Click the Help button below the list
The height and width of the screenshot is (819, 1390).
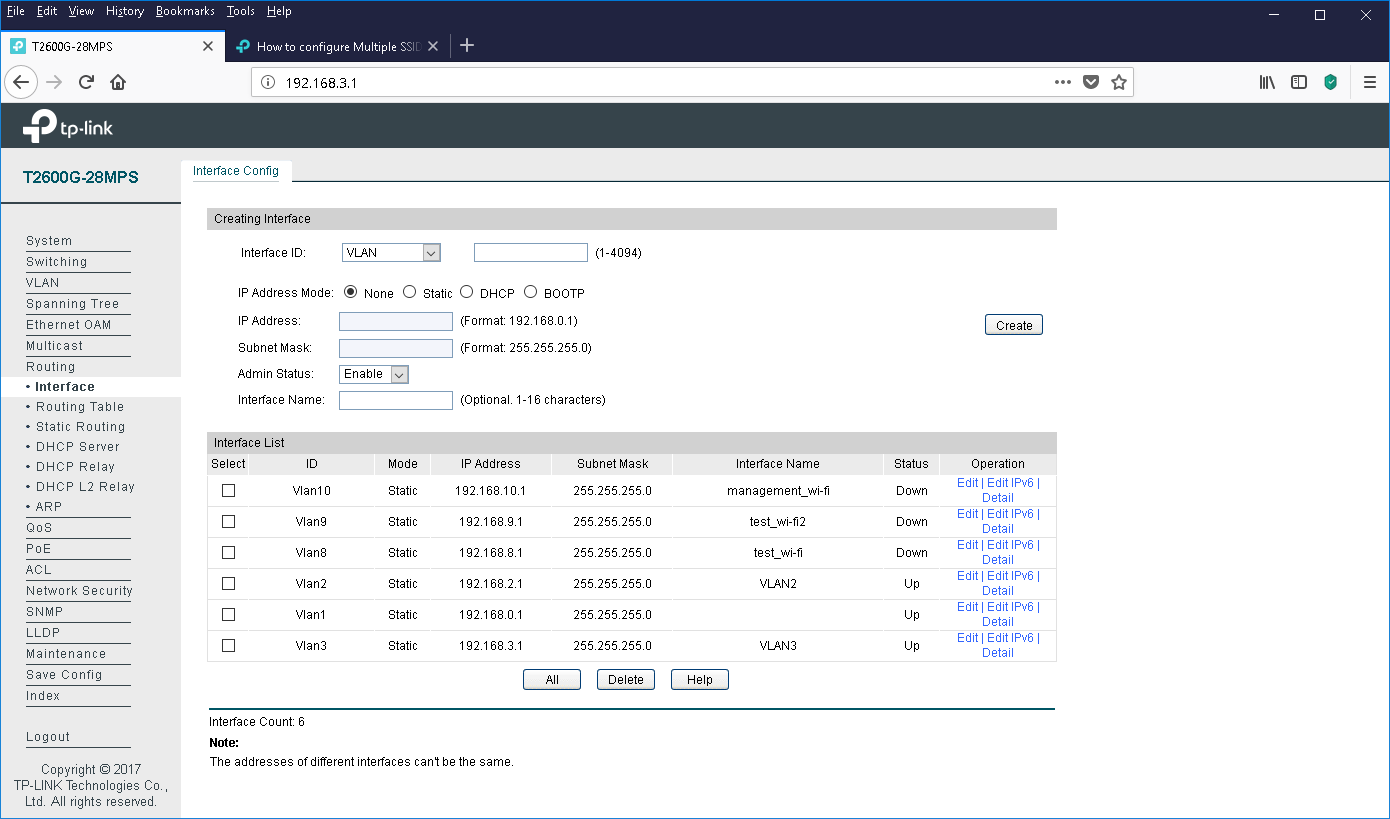click(700, 680)
